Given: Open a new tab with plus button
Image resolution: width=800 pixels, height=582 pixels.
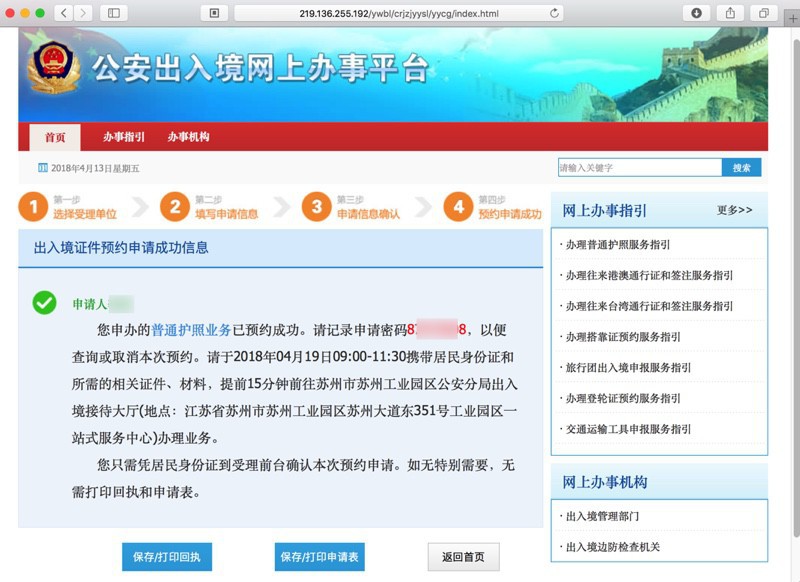Looking at the screenshot, I should 792,18.
